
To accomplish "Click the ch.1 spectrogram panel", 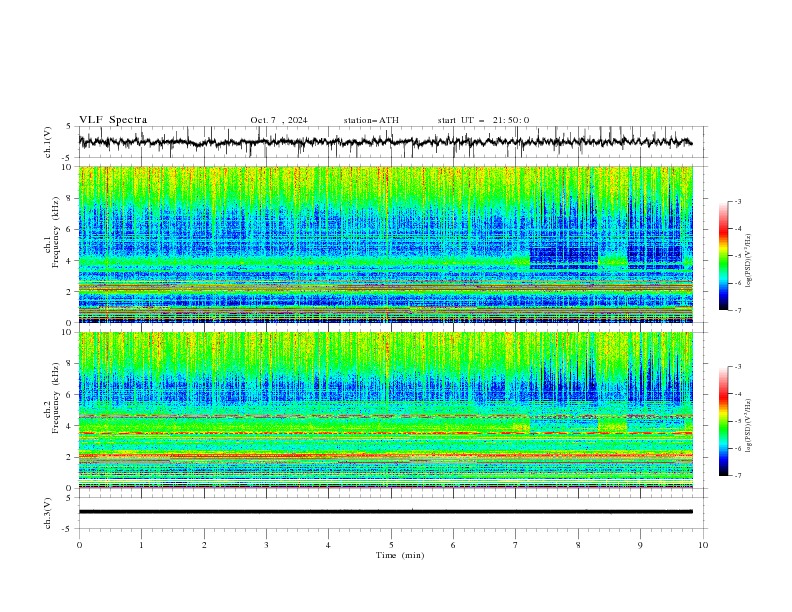I will [385, 244].
